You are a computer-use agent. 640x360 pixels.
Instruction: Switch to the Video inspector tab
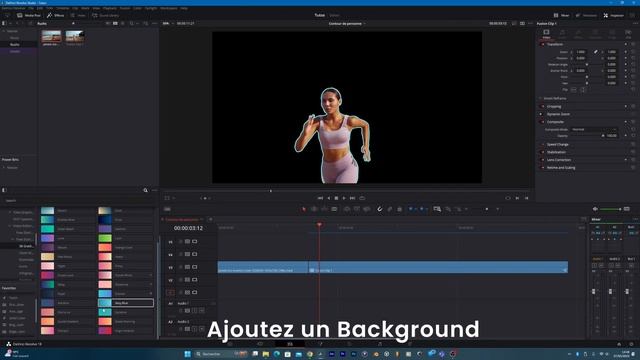tap(546, 33)
